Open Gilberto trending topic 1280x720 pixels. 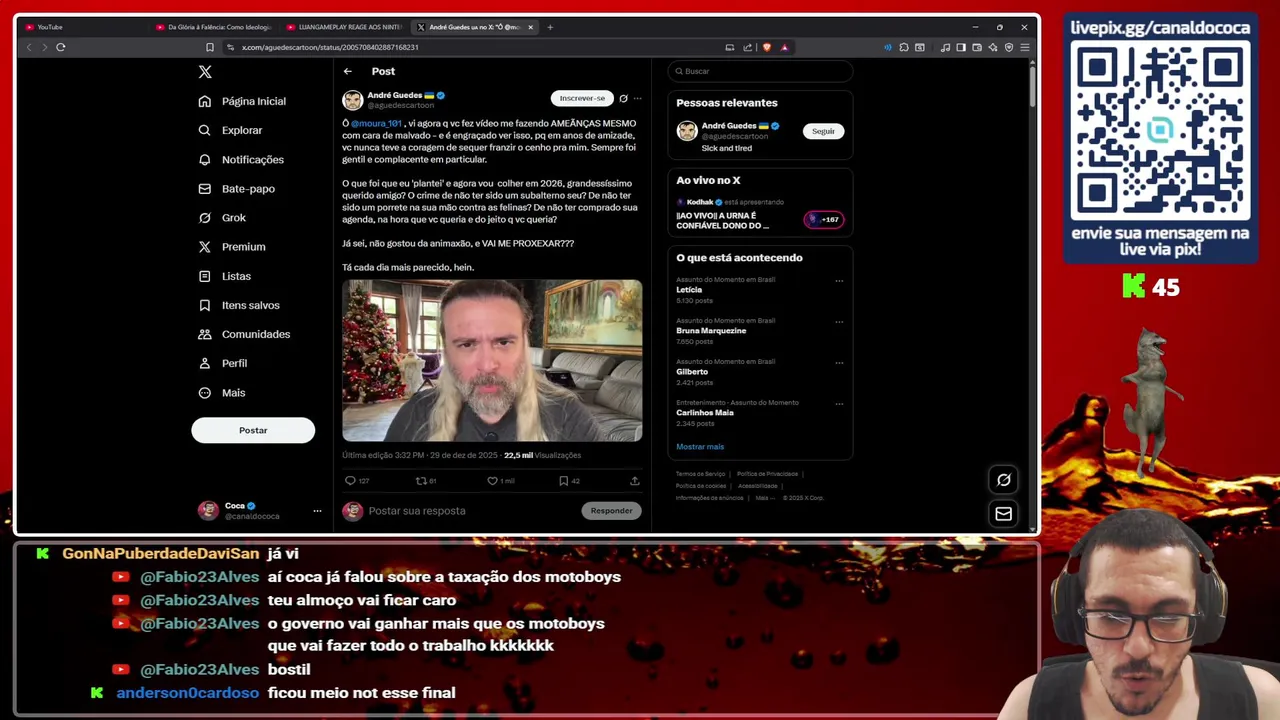pos(692,372)
